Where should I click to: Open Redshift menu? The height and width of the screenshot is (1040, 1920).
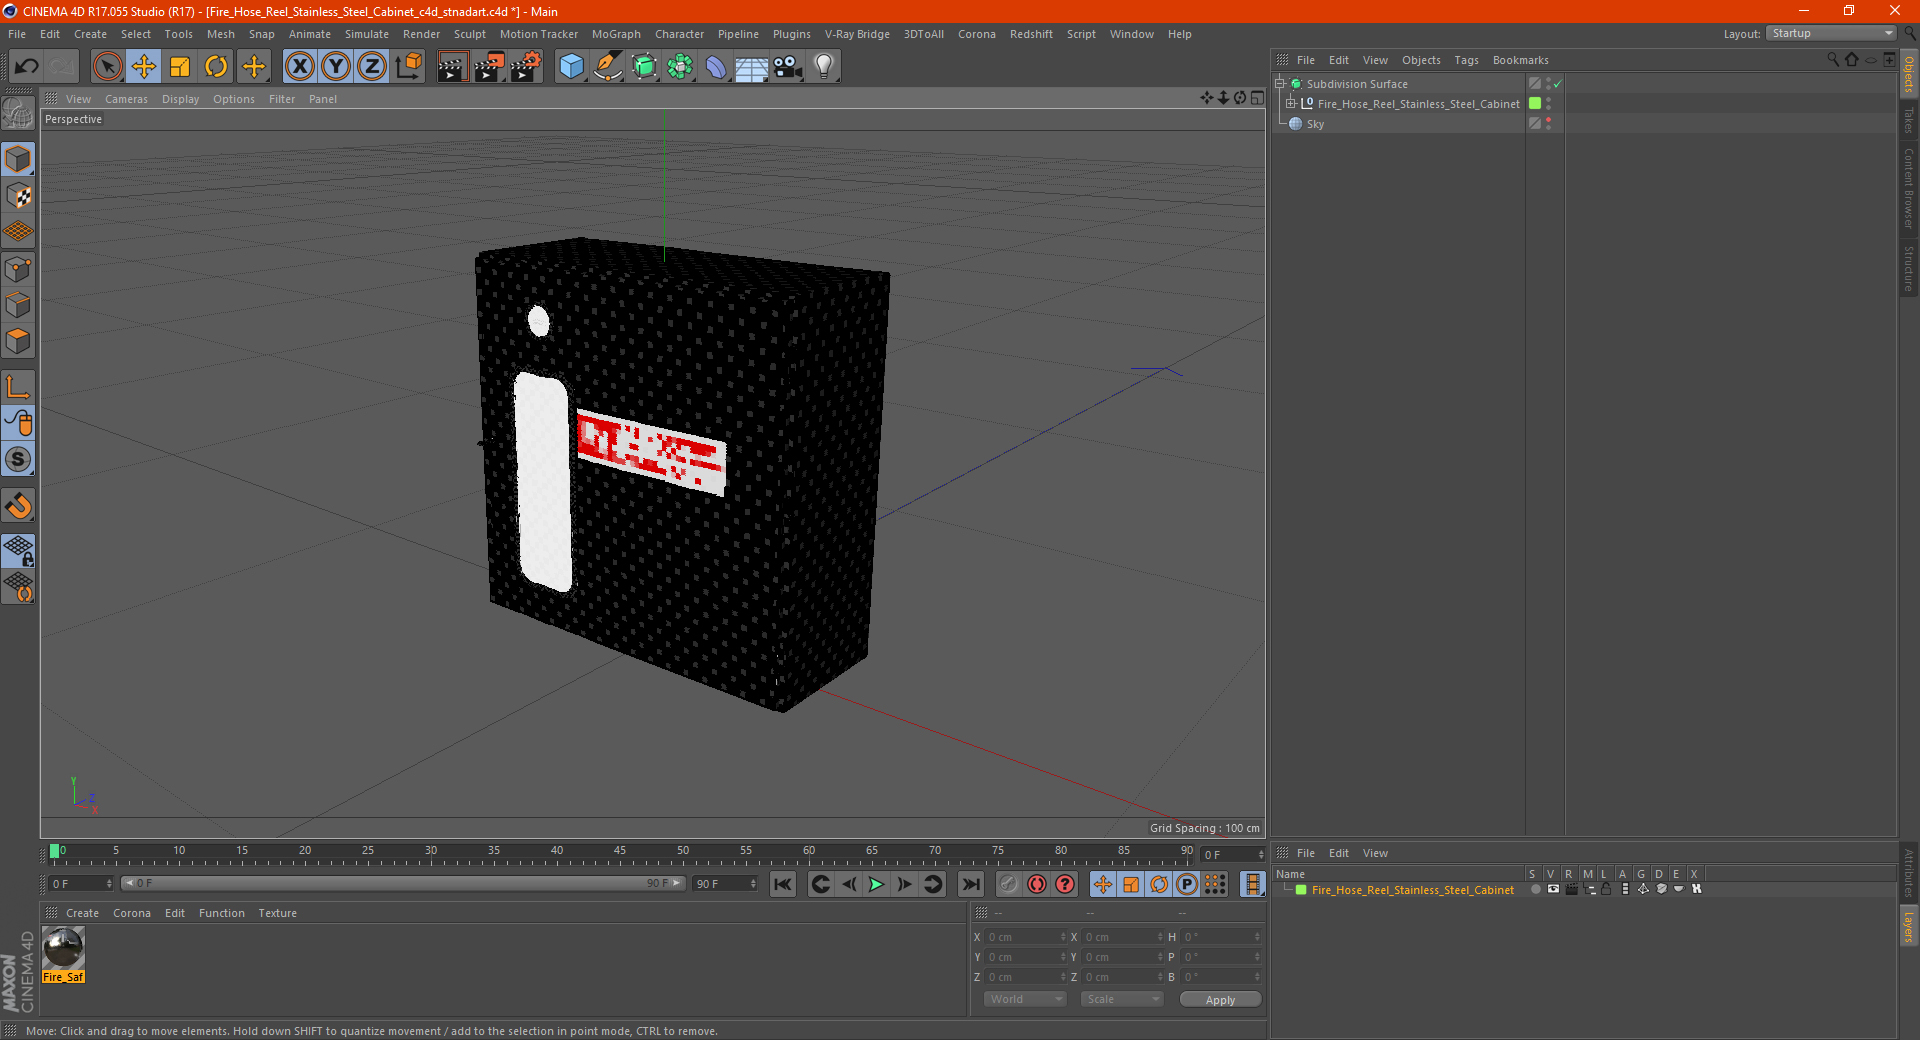tap(1031, 34)
